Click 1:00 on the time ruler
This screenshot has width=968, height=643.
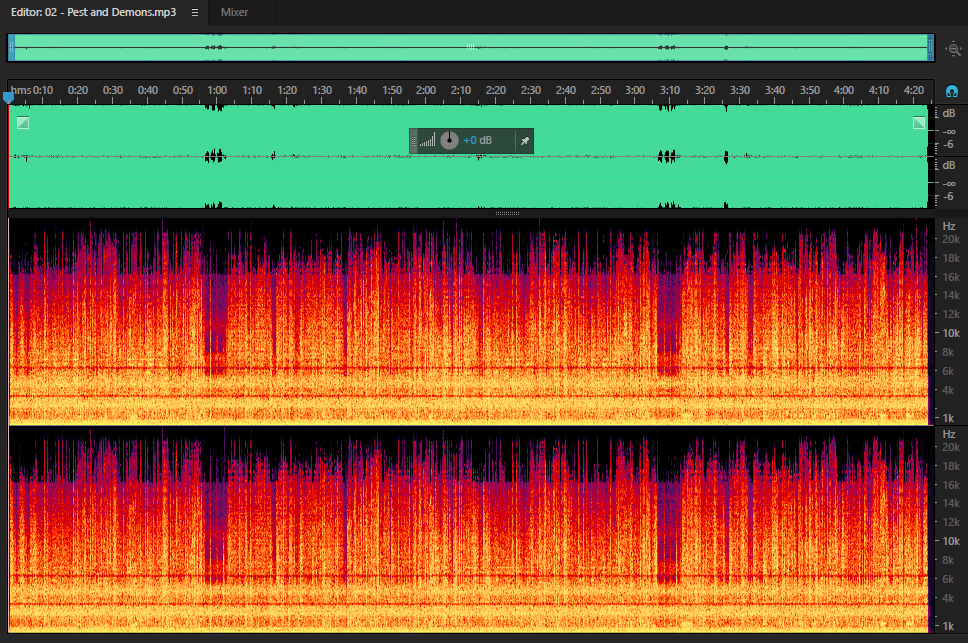point(217,90)
